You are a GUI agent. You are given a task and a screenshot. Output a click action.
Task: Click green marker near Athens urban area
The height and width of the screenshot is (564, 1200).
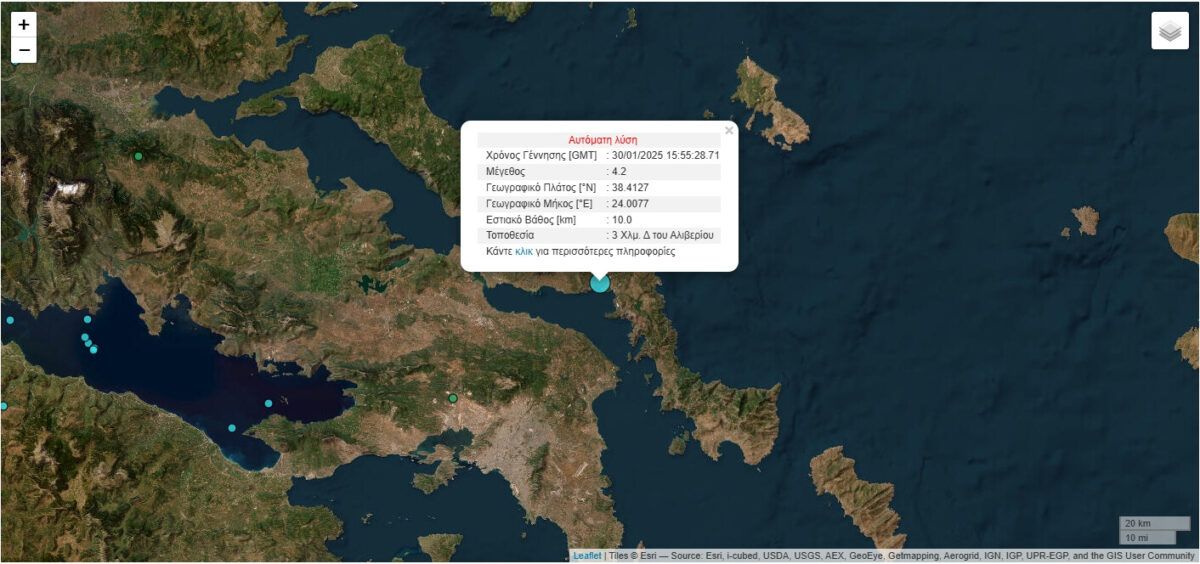[x=453, y=398]
